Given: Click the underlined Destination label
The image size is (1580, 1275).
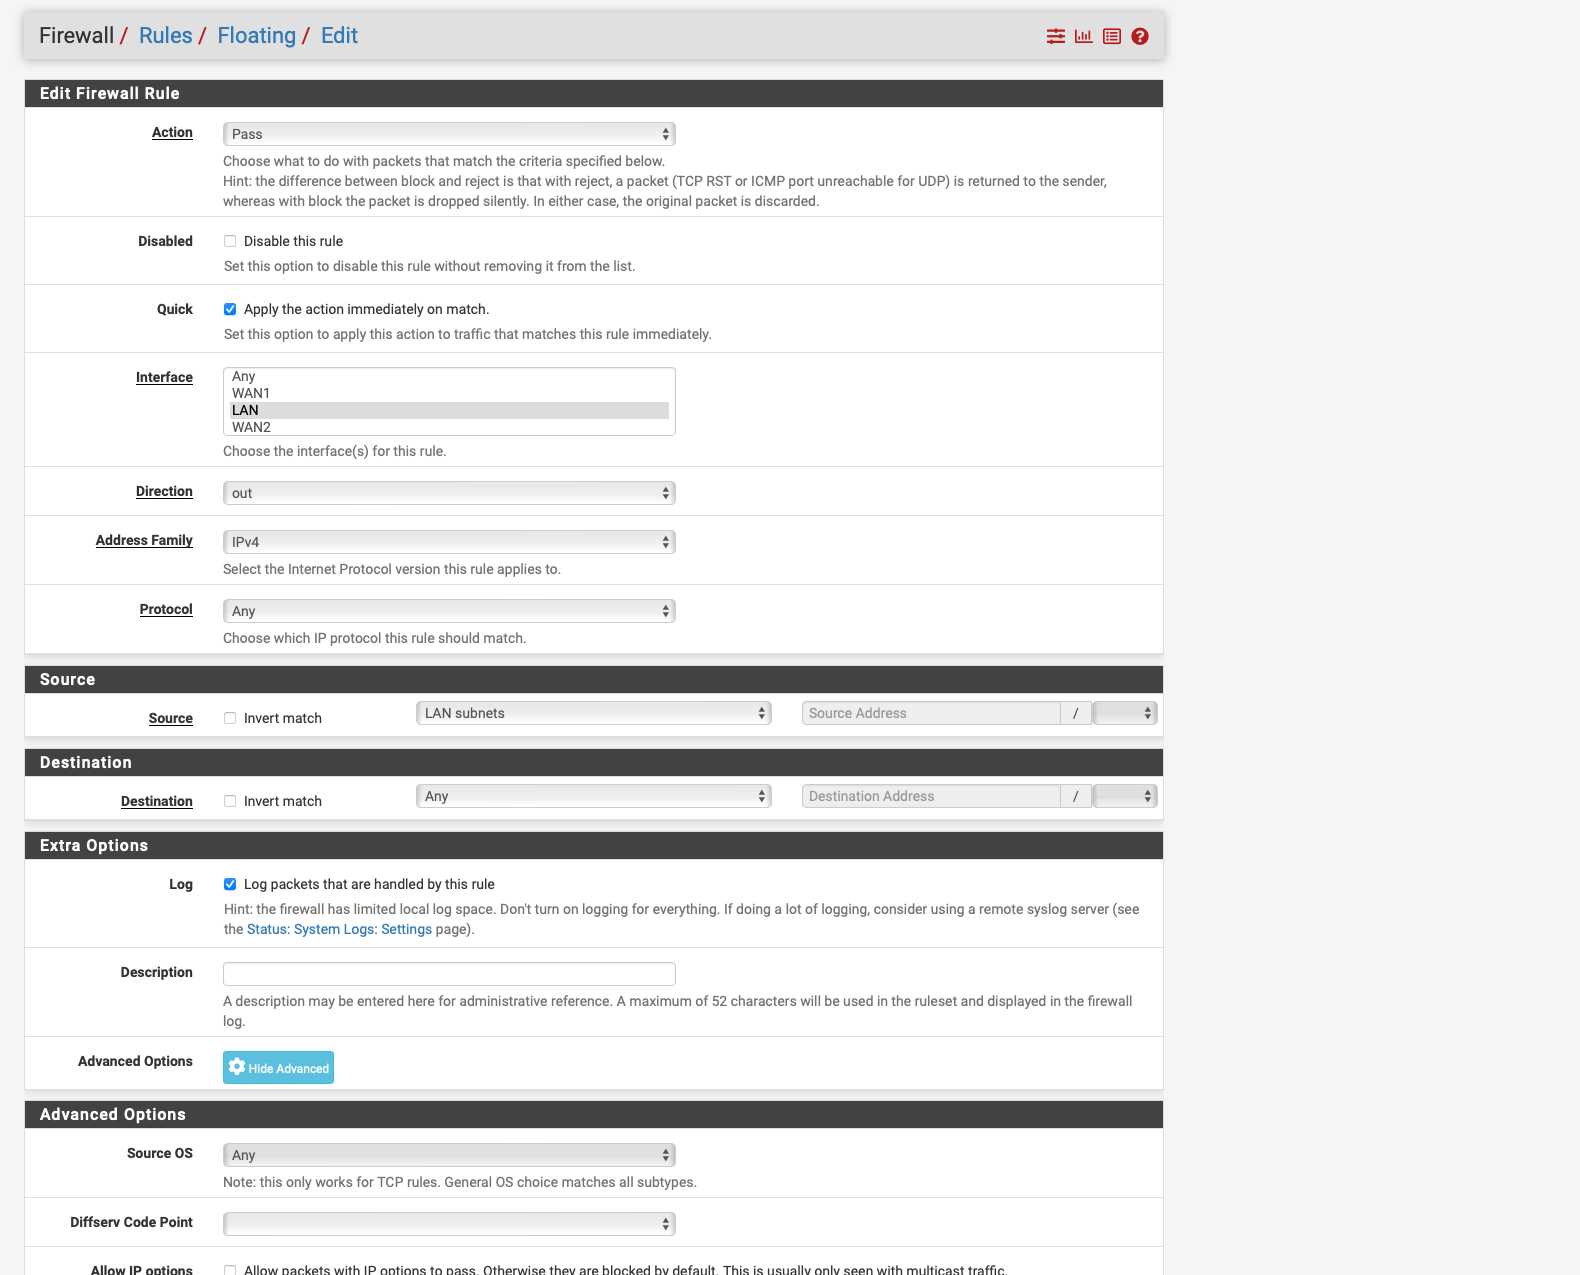Looking at the screenshot, I should click(x=157, y=801).
